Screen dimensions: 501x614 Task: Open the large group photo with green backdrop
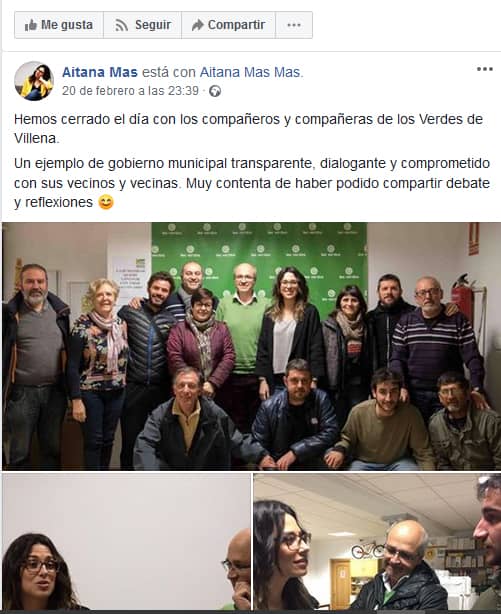tap(251, 346)
